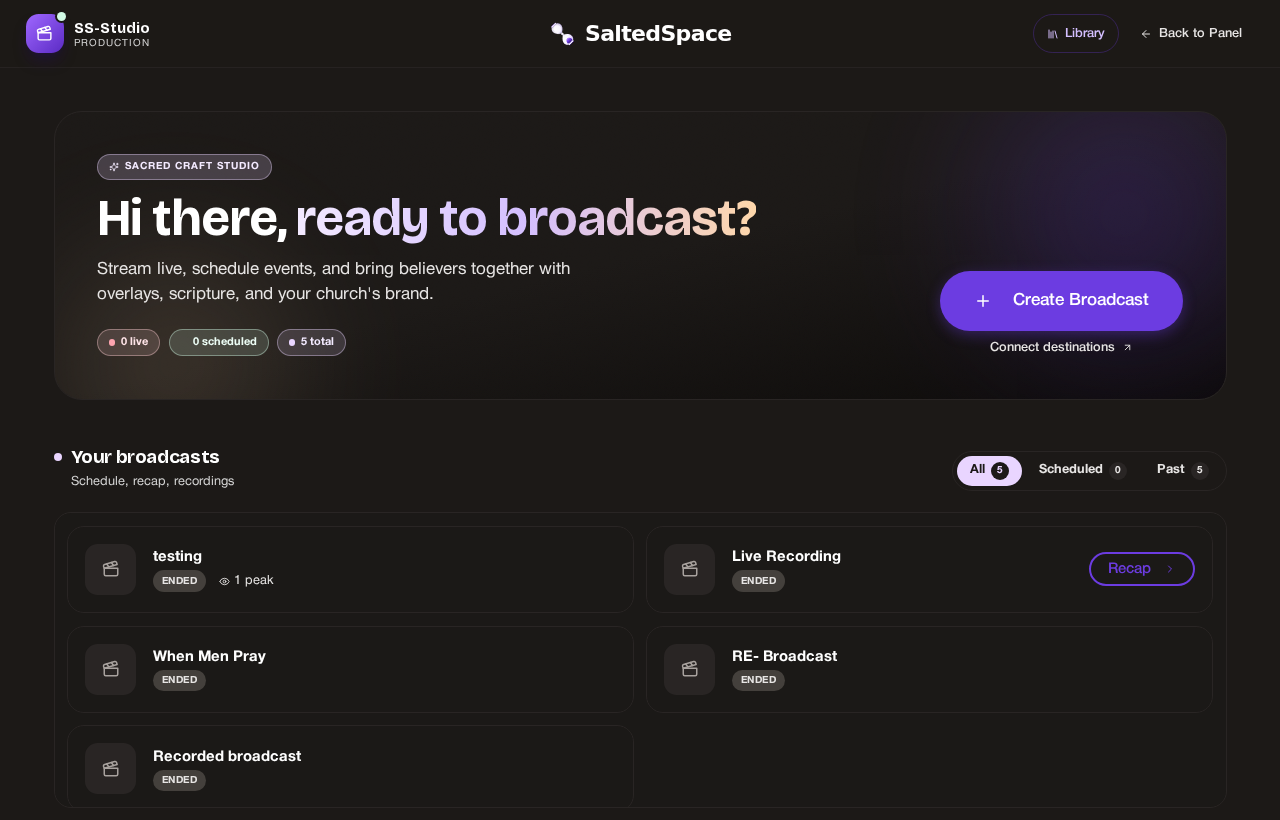Click the count badge 0 on Scheduled tab

[x=1118, y=471]
